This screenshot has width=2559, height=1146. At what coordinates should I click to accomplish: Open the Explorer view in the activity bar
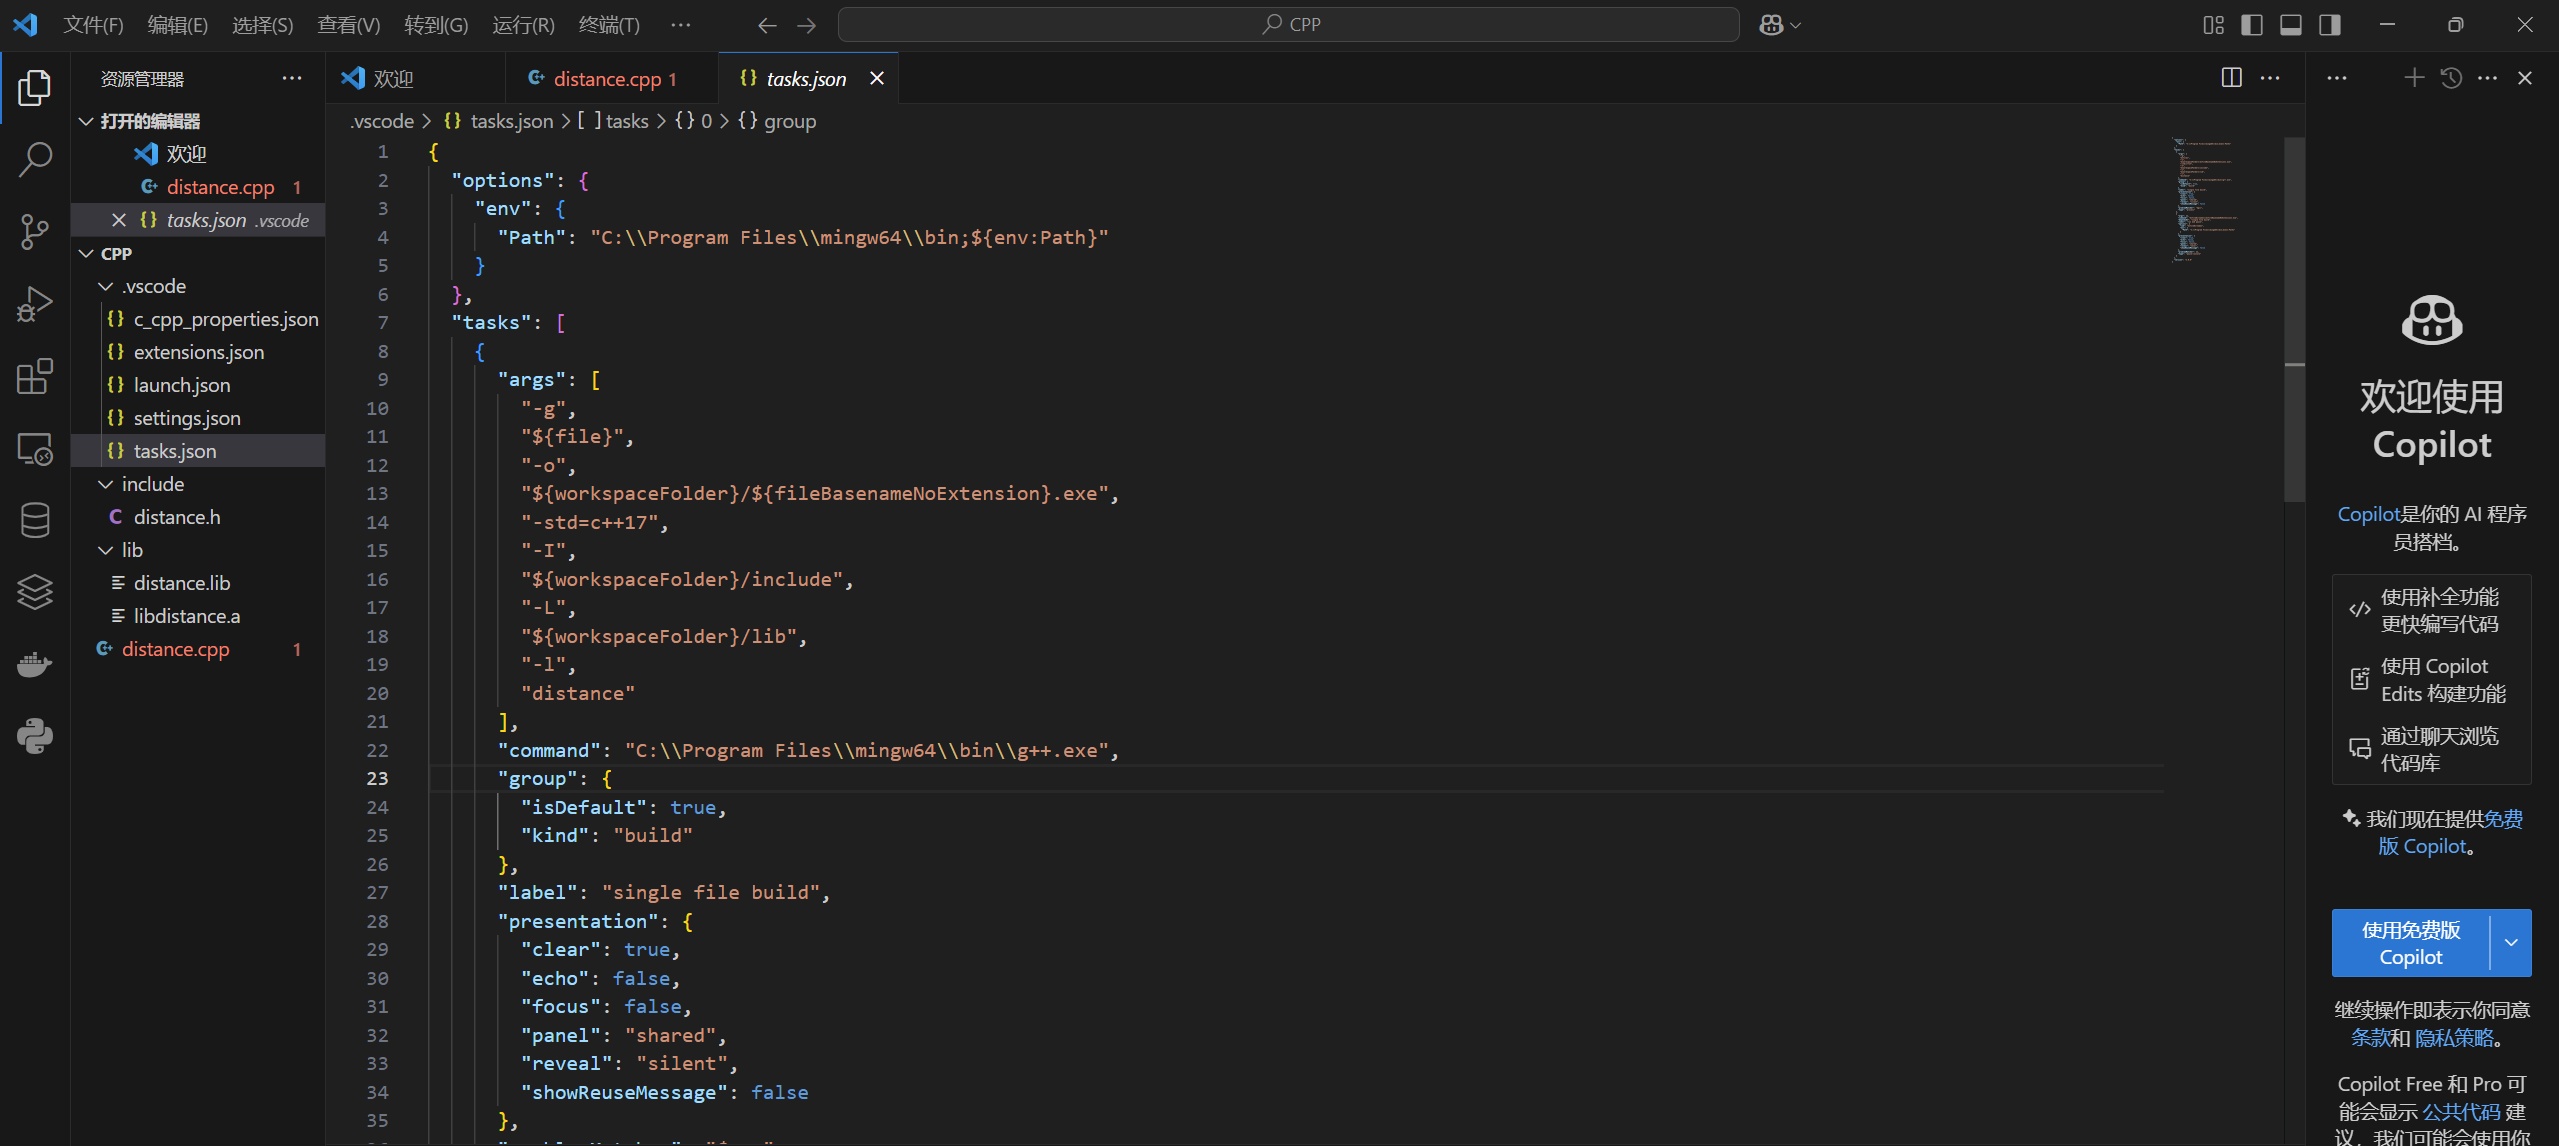pyautogui.click(x=35, y=87)
